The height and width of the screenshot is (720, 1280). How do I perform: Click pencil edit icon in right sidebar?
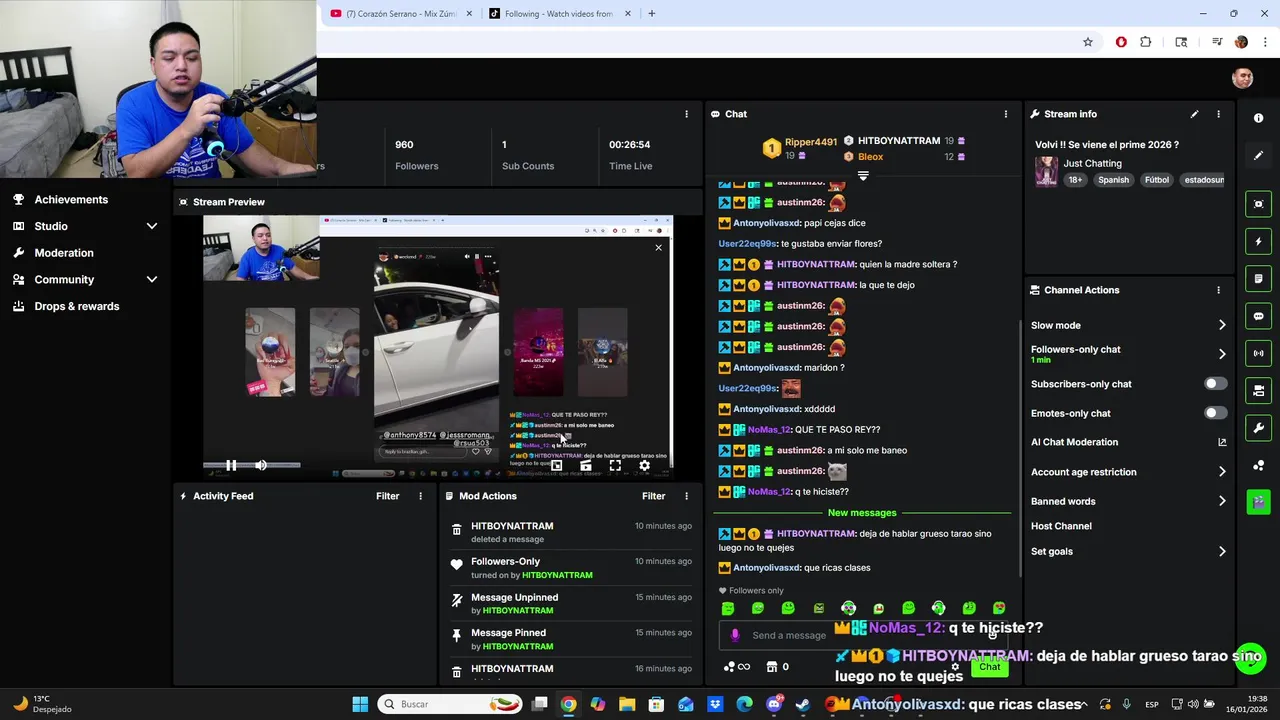1258,155
